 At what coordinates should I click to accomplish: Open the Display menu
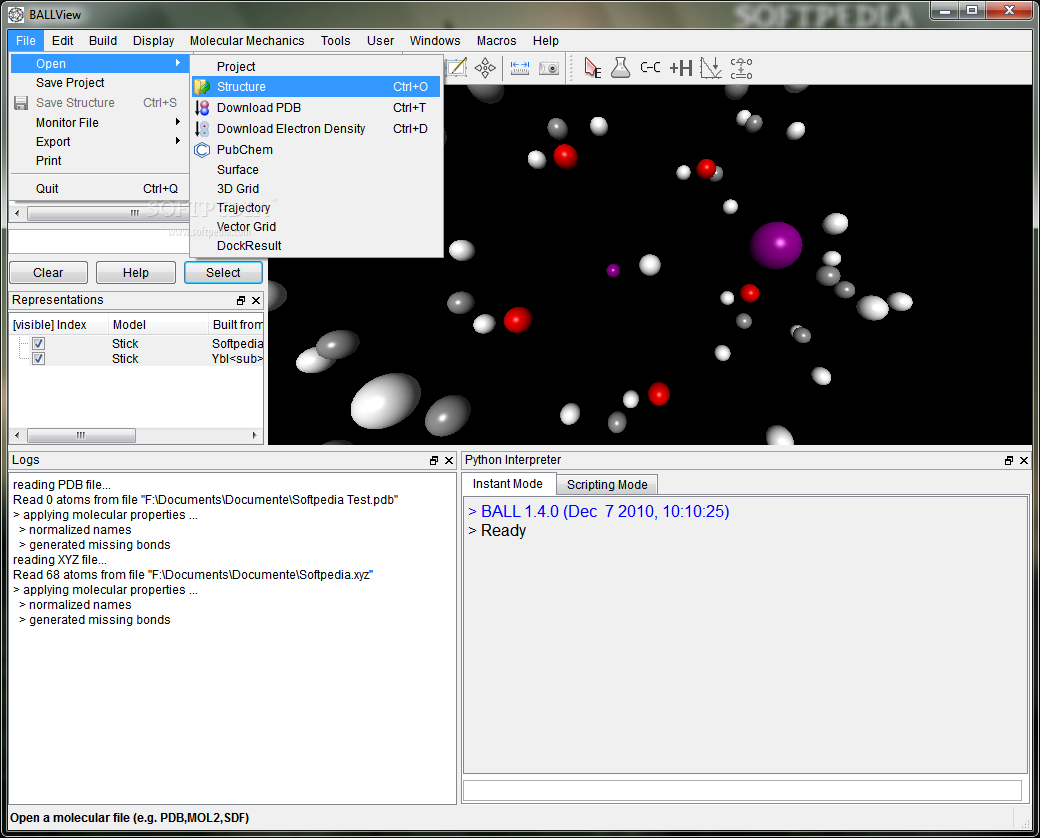pyautogui.click(x=153, y=40)
